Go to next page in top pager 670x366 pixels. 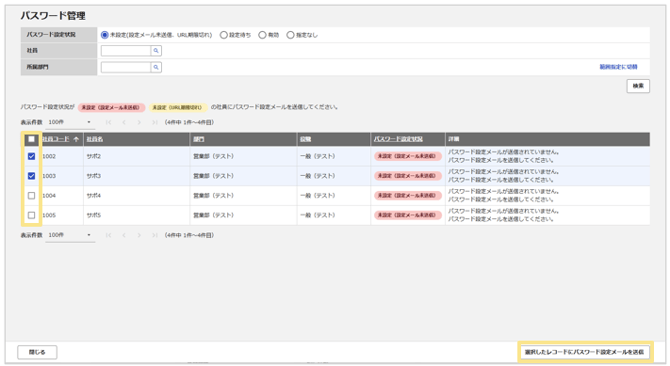pos(139,123)
